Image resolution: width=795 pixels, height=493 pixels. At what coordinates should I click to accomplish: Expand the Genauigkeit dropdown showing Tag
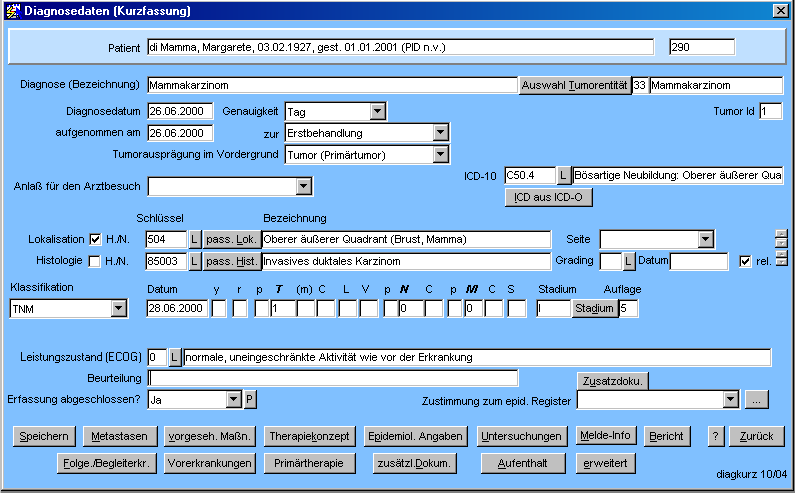coord(377,111)
